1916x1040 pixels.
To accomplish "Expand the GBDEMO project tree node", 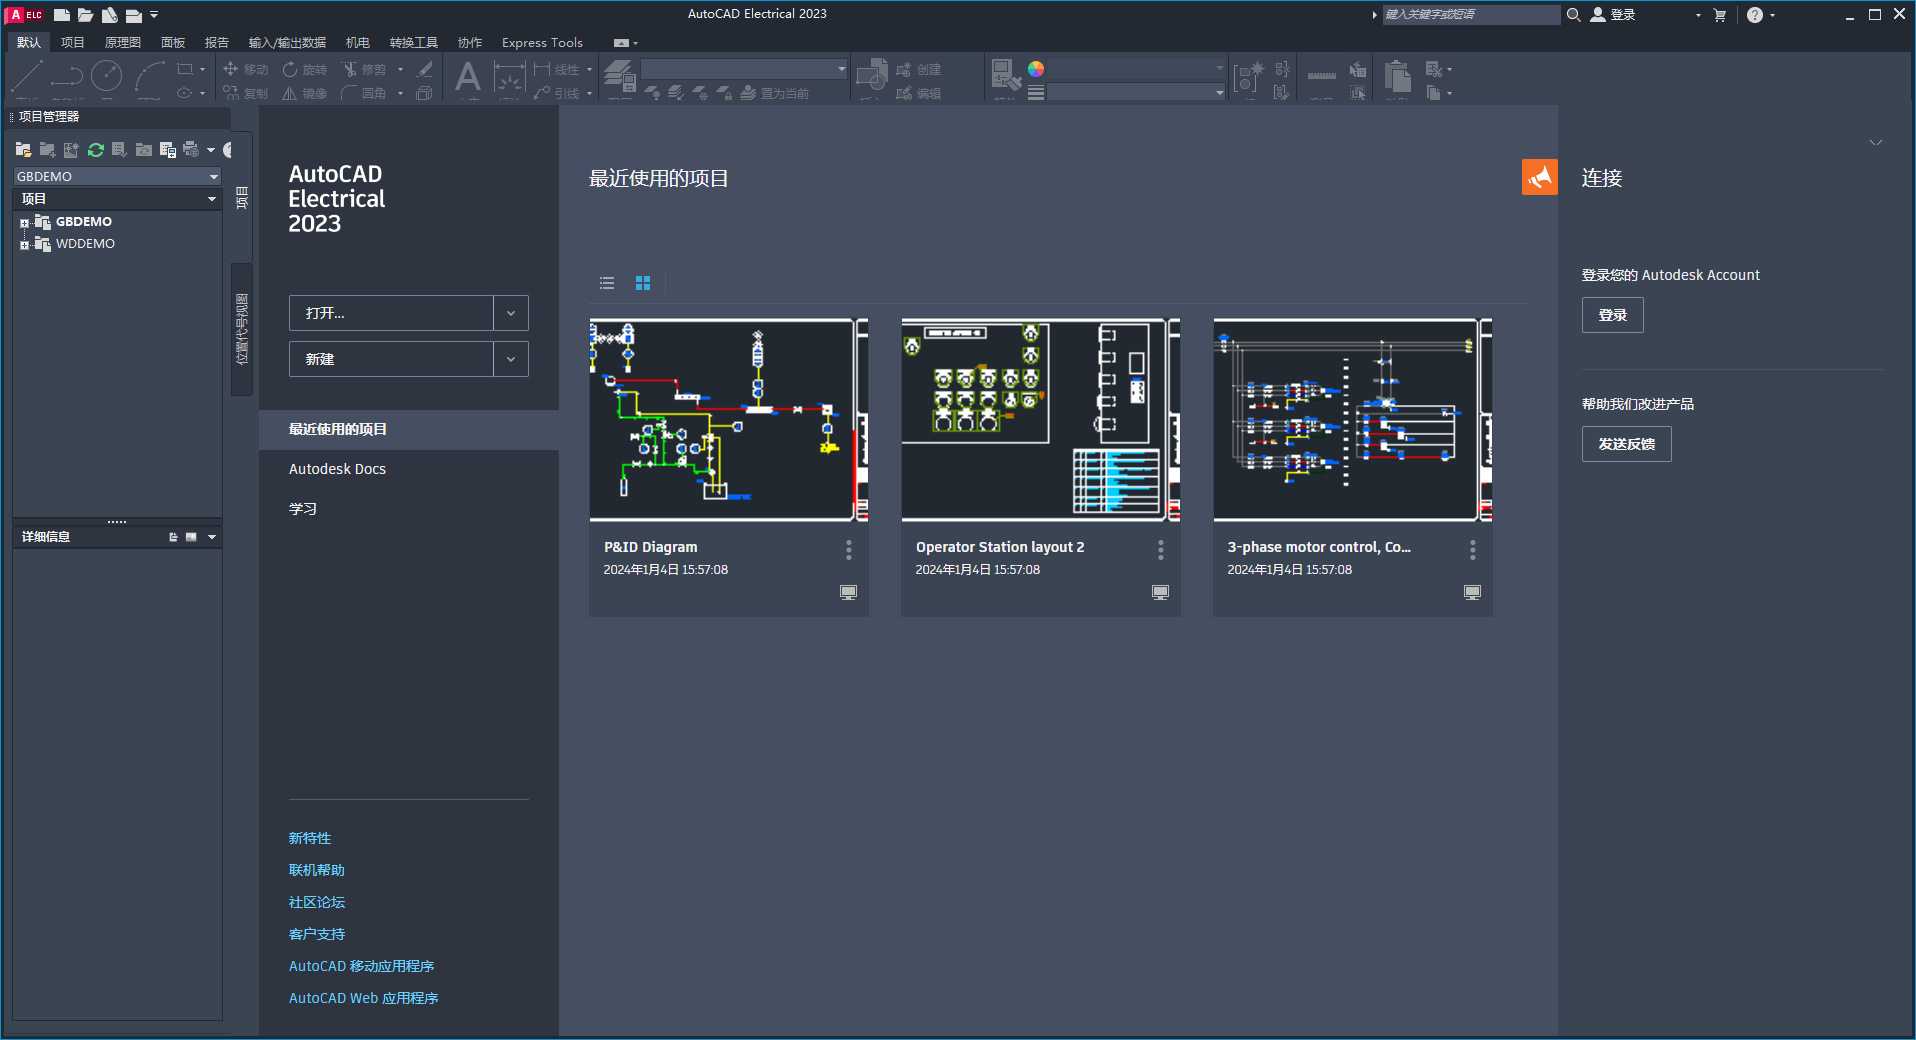I will (24, 222).
